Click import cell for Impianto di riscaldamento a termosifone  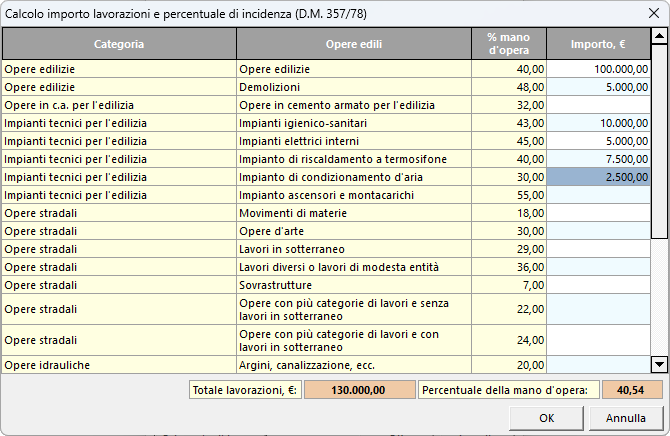598,159
